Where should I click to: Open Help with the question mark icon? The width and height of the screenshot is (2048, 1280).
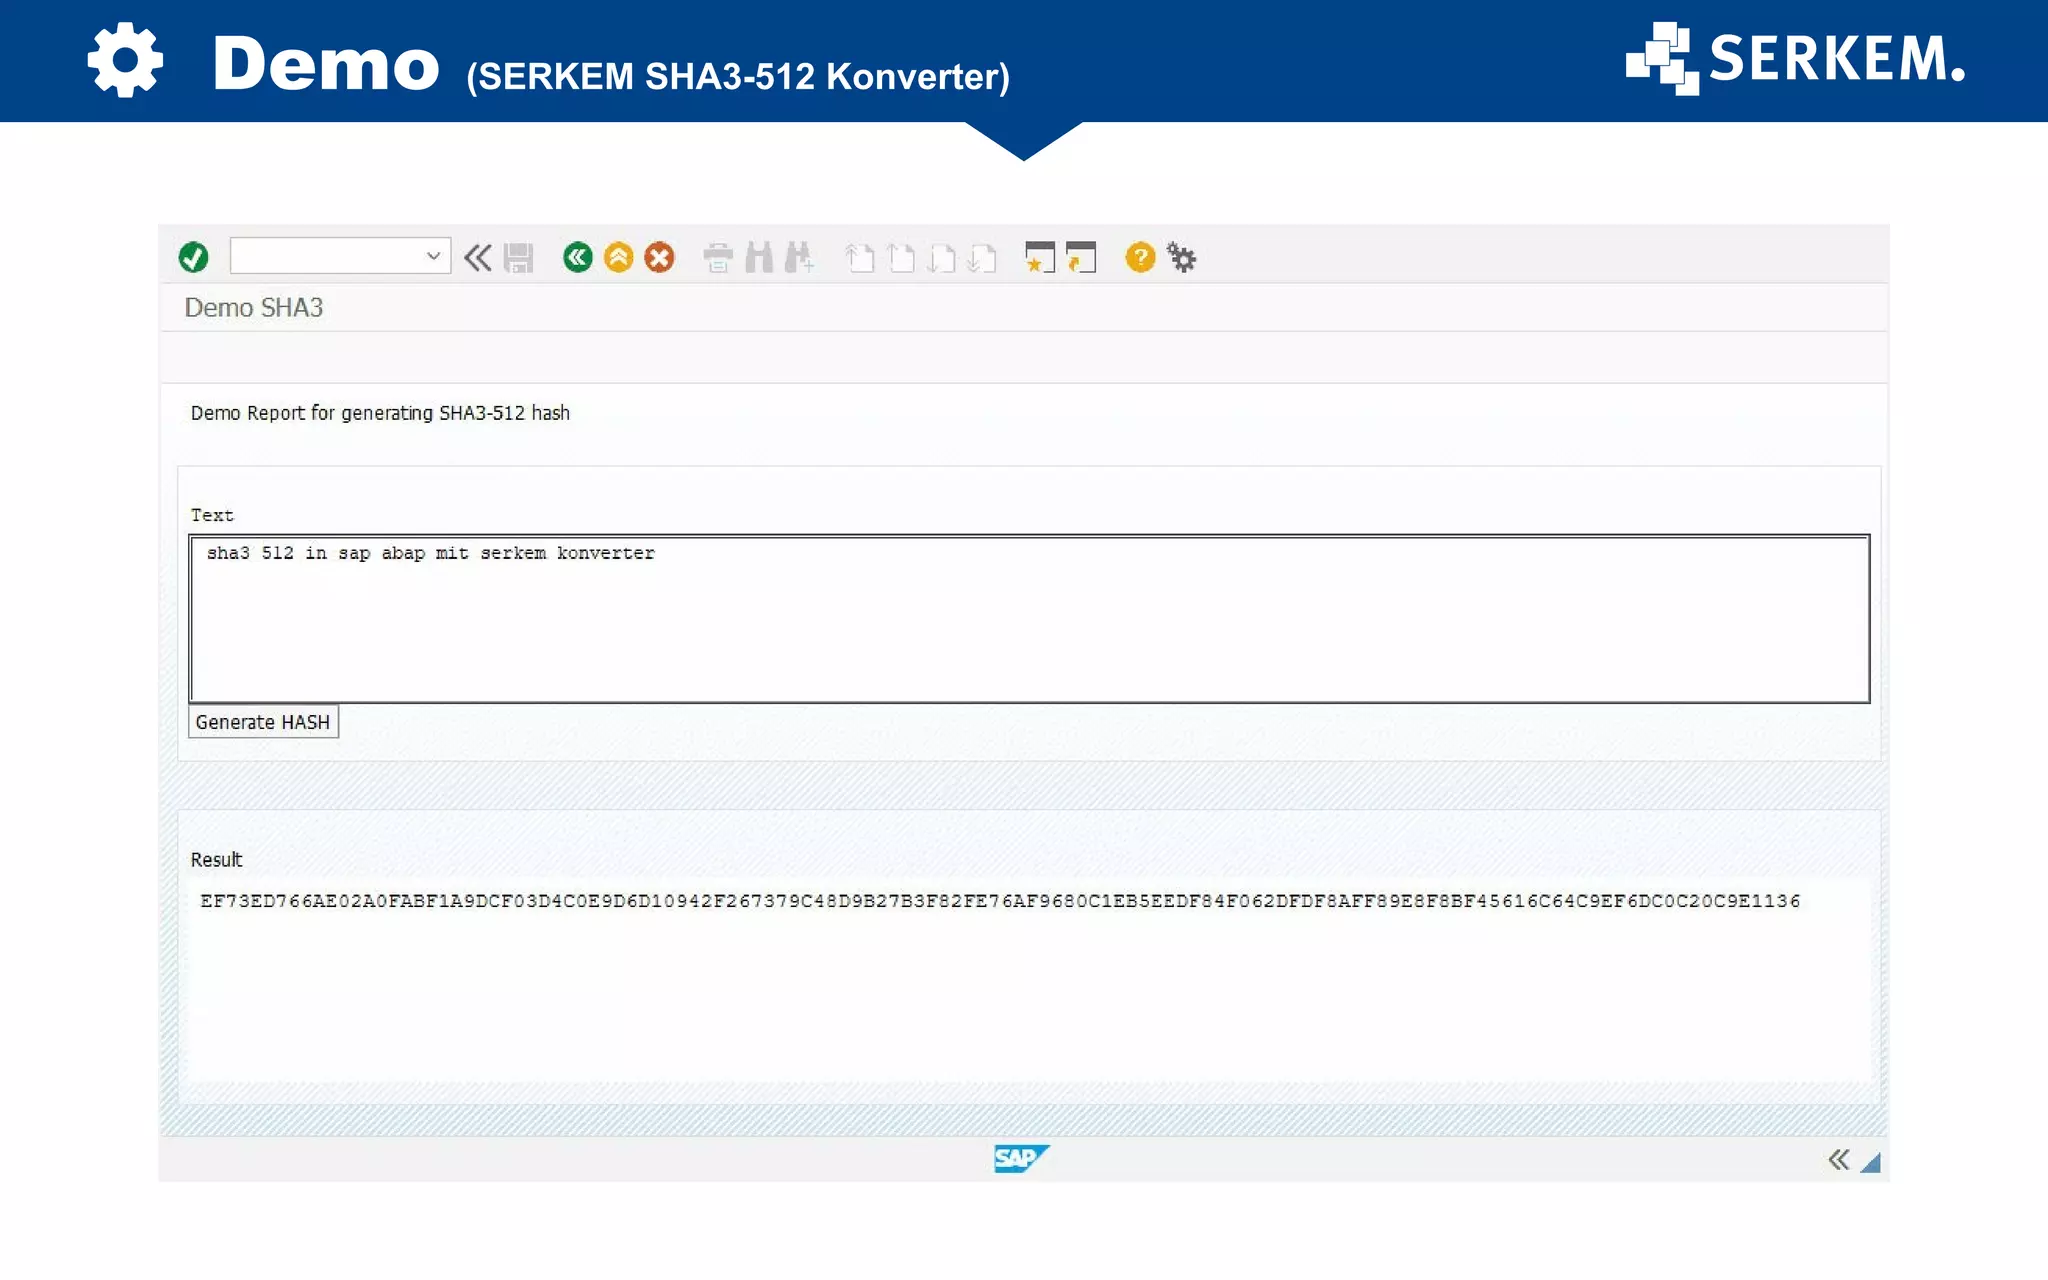[x=1140, y=257]
